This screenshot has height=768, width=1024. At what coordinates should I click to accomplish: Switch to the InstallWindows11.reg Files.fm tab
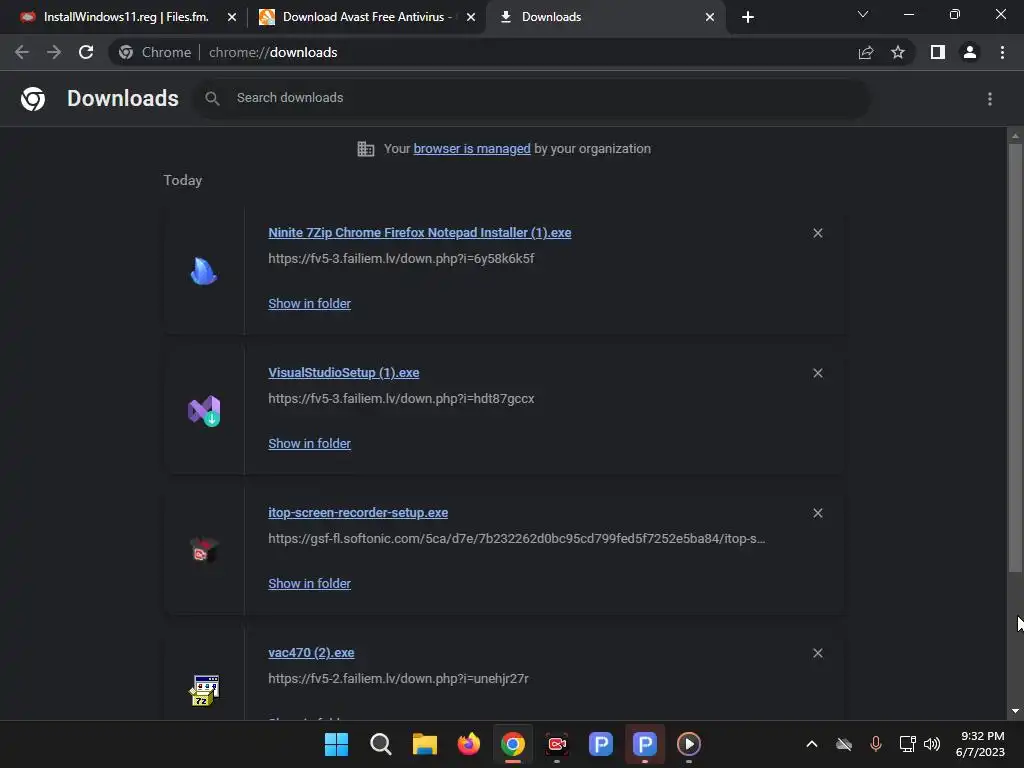pos(125,17)
